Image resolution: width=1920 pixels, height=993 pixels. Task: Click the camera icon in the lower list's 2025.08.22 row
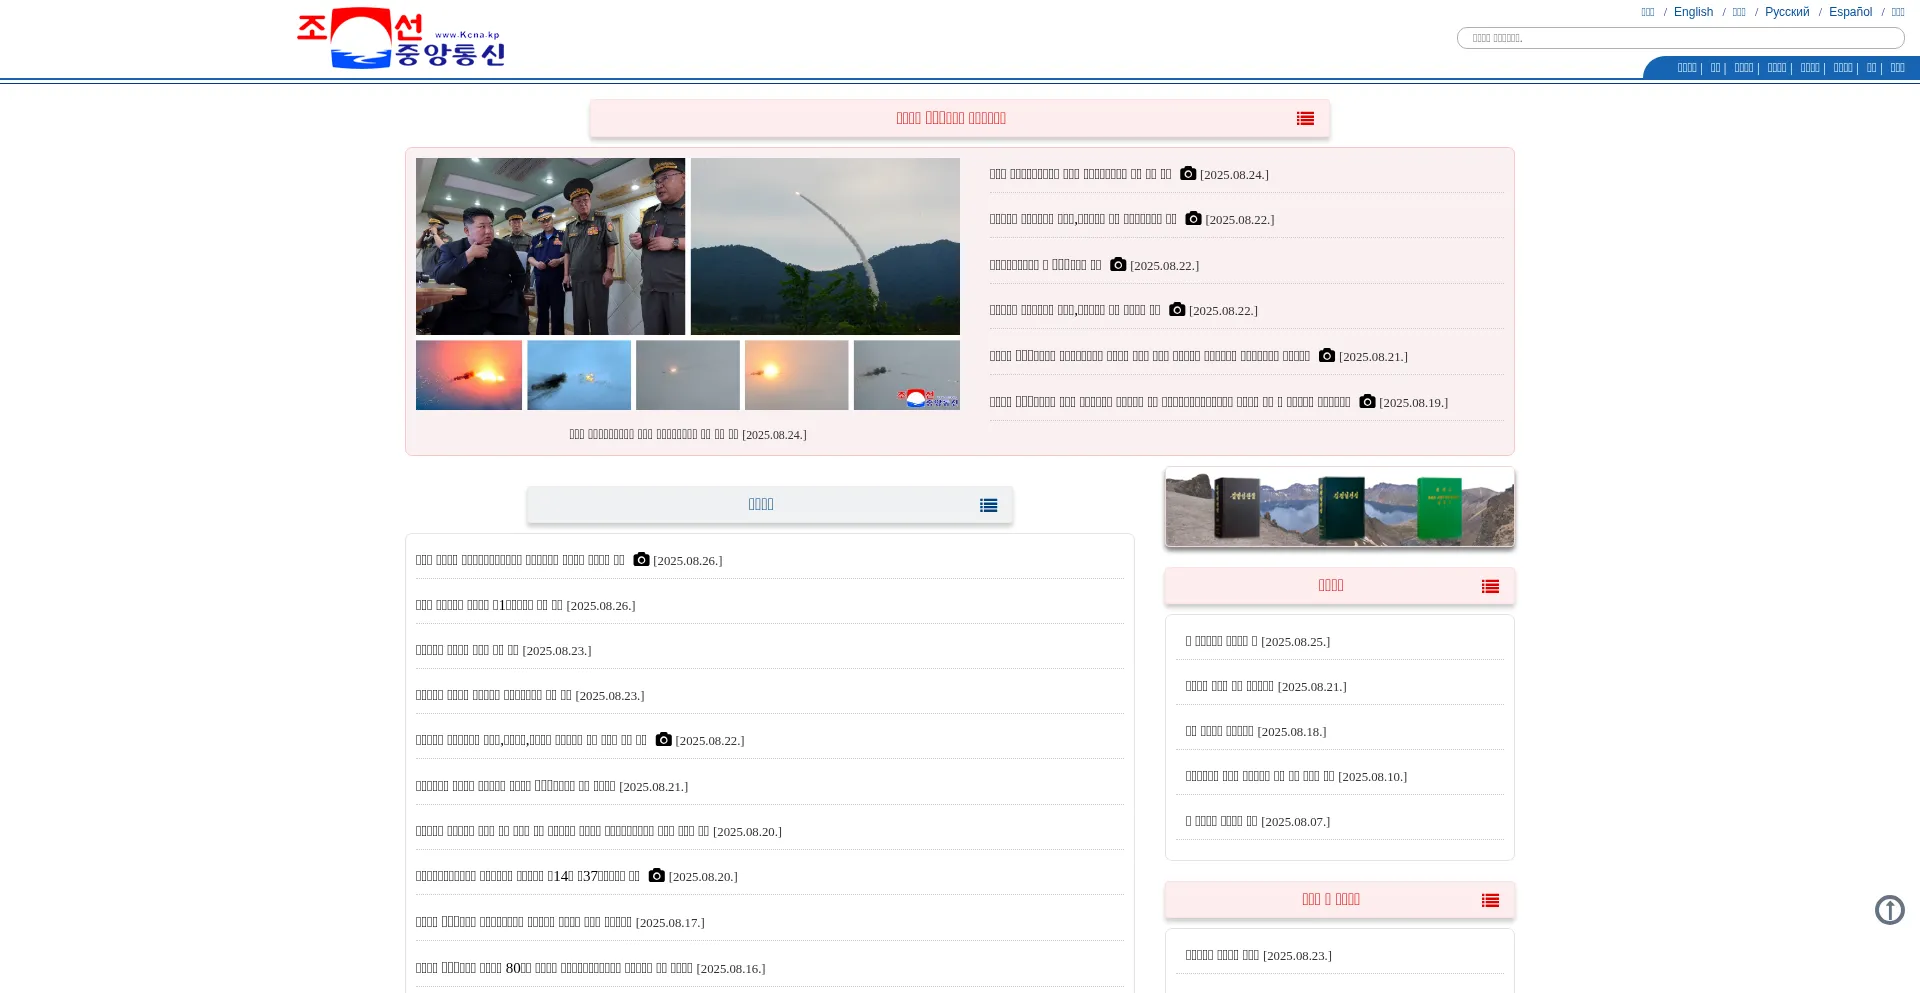point(664,739)
